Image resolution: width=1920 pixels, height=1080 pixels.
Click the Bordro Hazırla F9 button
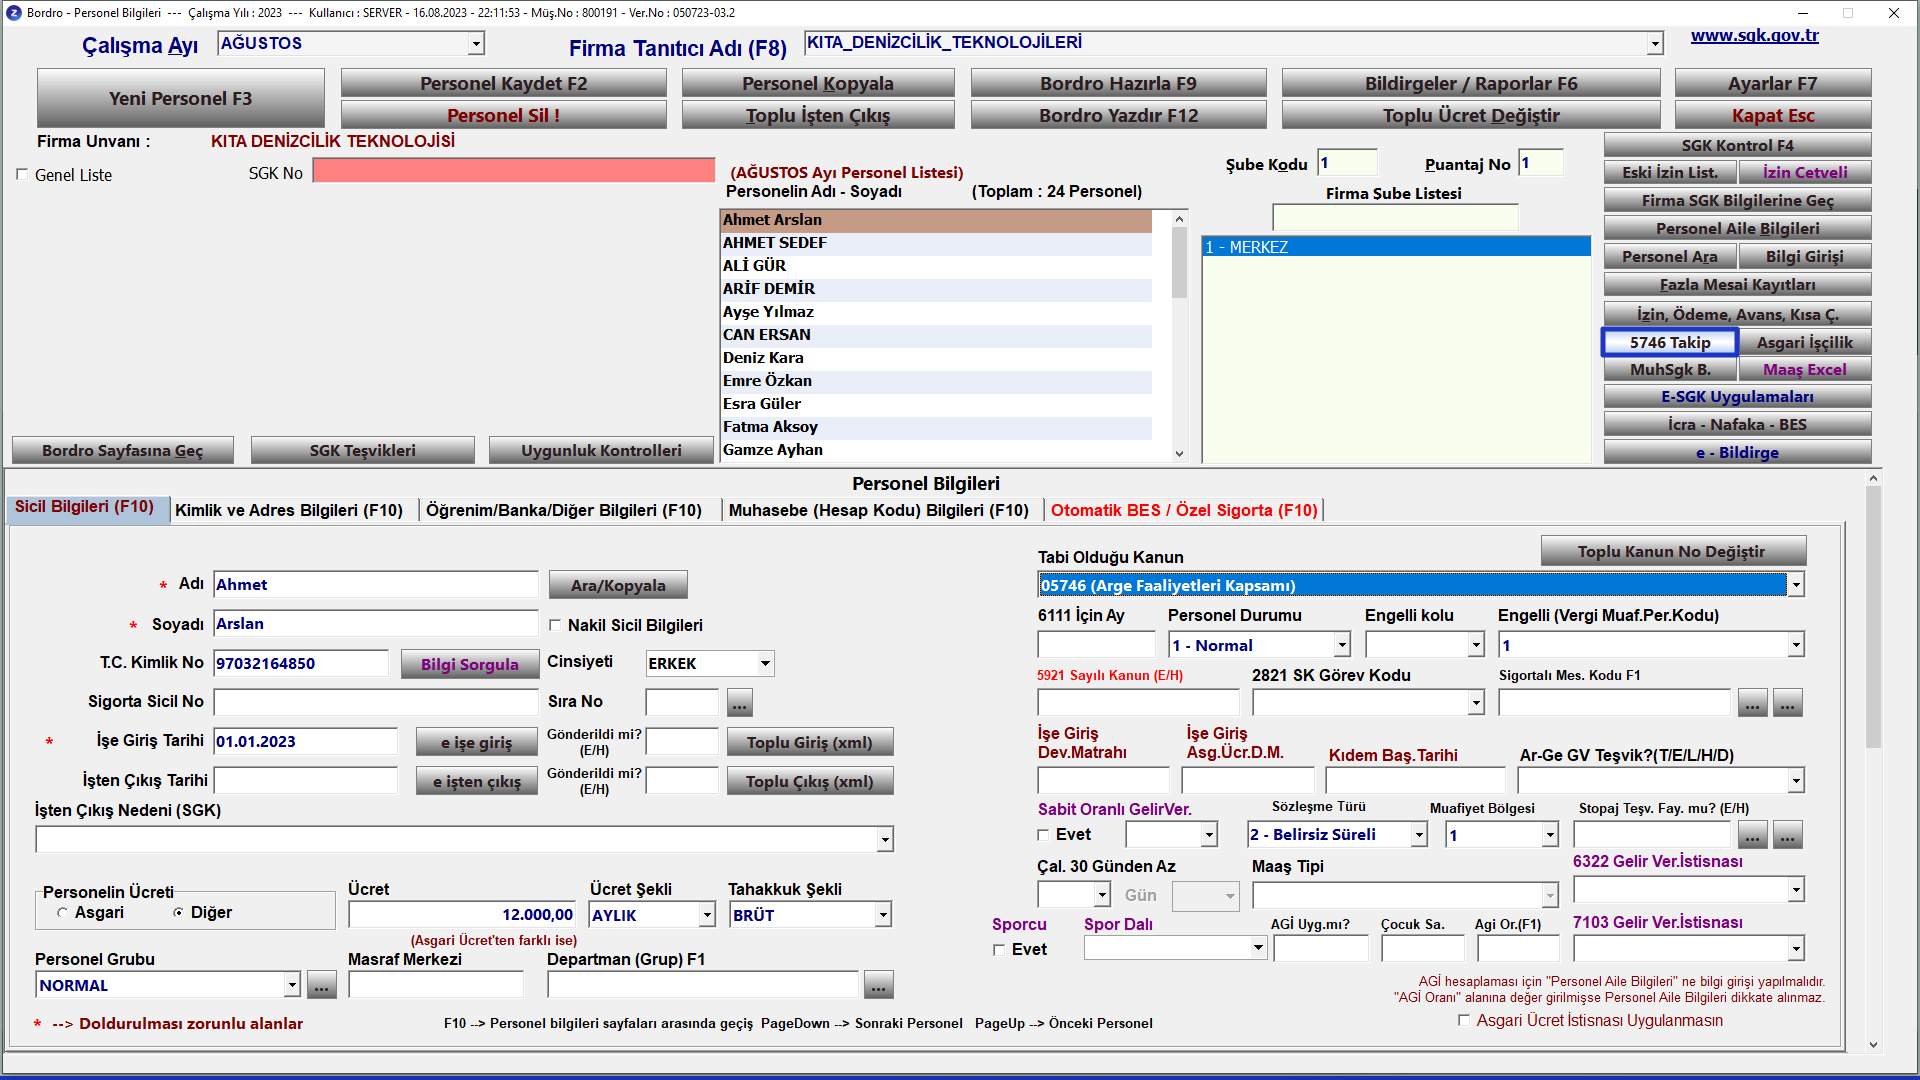[1118, 83]
